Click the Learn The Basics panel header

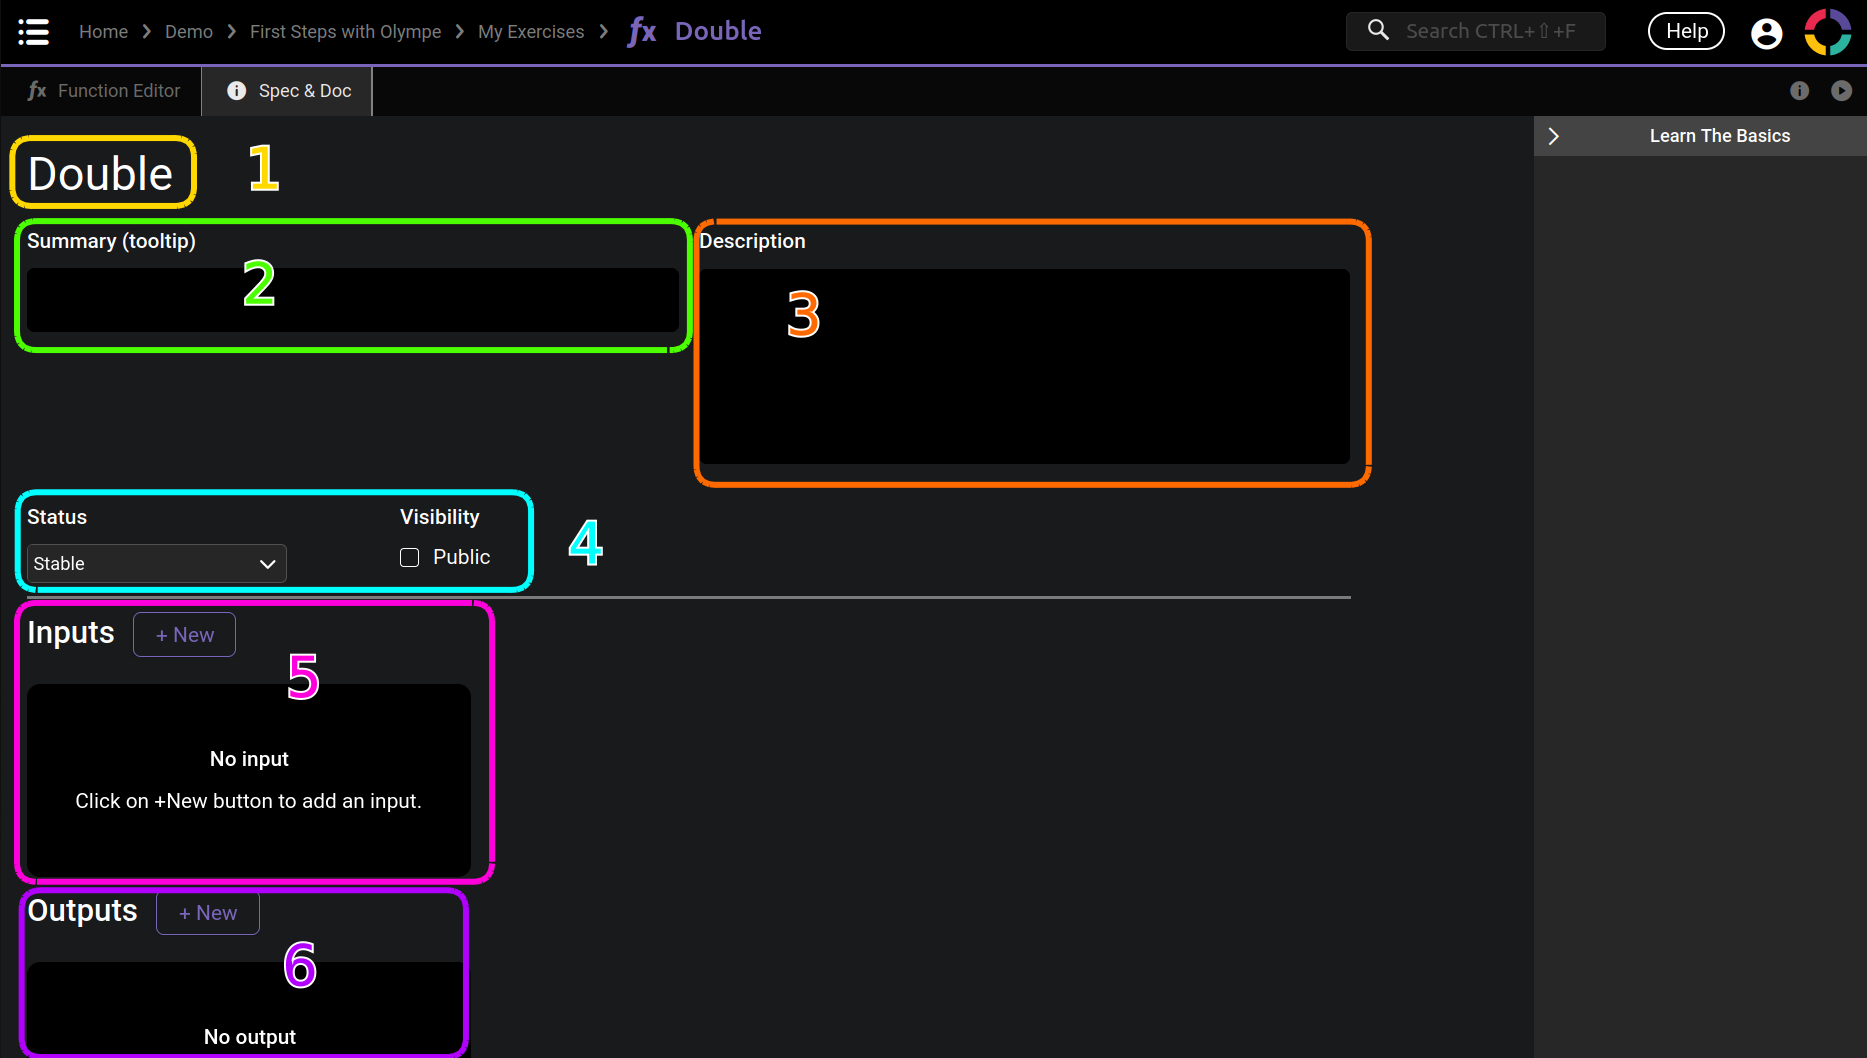coord(1719,136)
